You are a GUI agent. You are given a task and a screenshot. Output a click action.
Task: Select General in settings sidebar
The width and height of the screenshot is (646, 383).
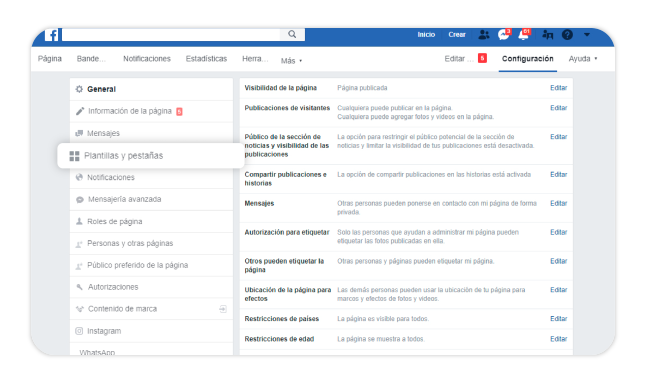tap(151, 89)
